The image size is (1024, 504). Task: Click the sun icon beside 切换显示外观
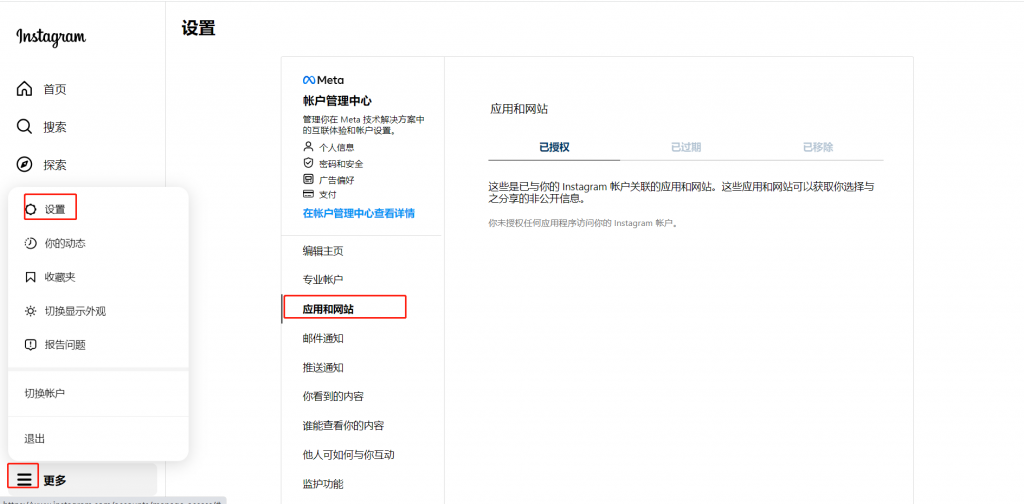click(x=31, y=311)
